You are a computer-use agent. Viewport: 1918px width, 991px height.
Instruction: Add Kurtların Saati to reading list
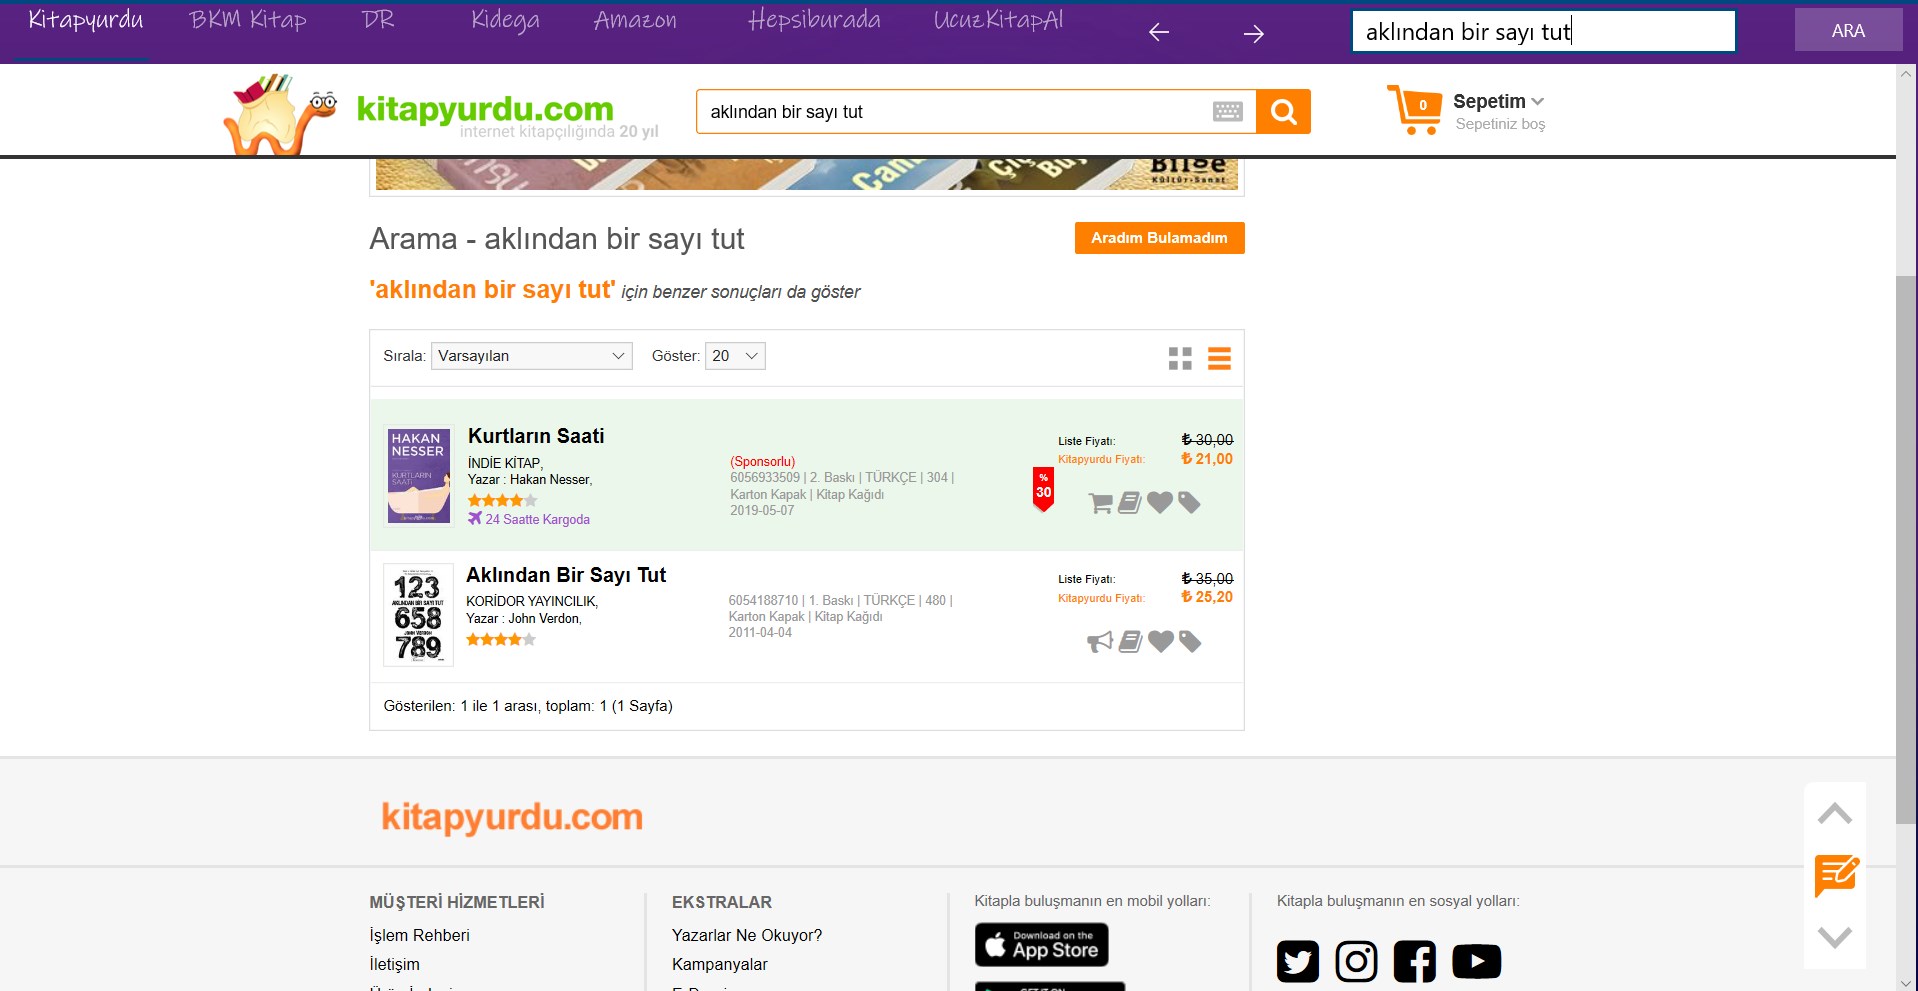coord(1130,503)
